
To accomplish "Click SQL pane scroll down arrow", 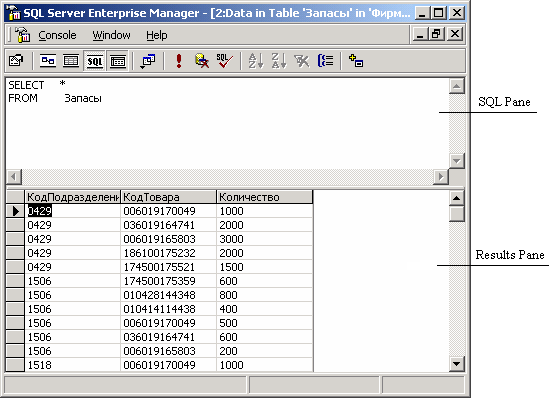I will pos(457,161).
